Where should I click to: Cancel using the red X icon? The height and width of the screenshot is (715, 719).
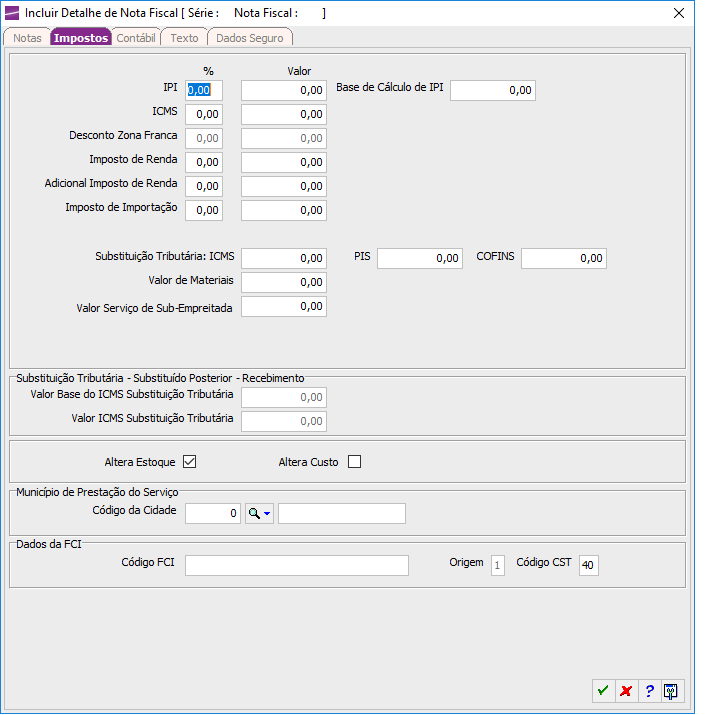[x=626, y=690]
